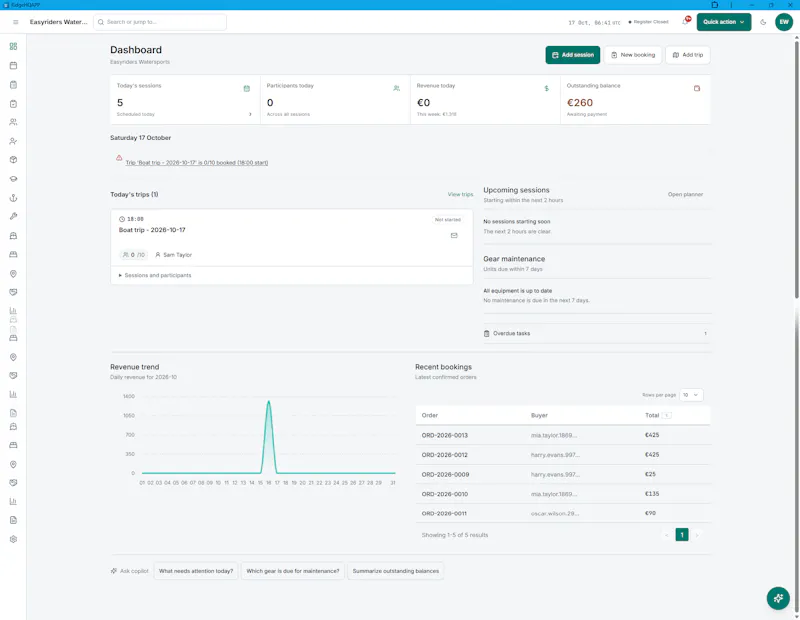Screen dimensions: 800x620
Task: Open the anchor icon in sidebar
Action: pos(13,197)
